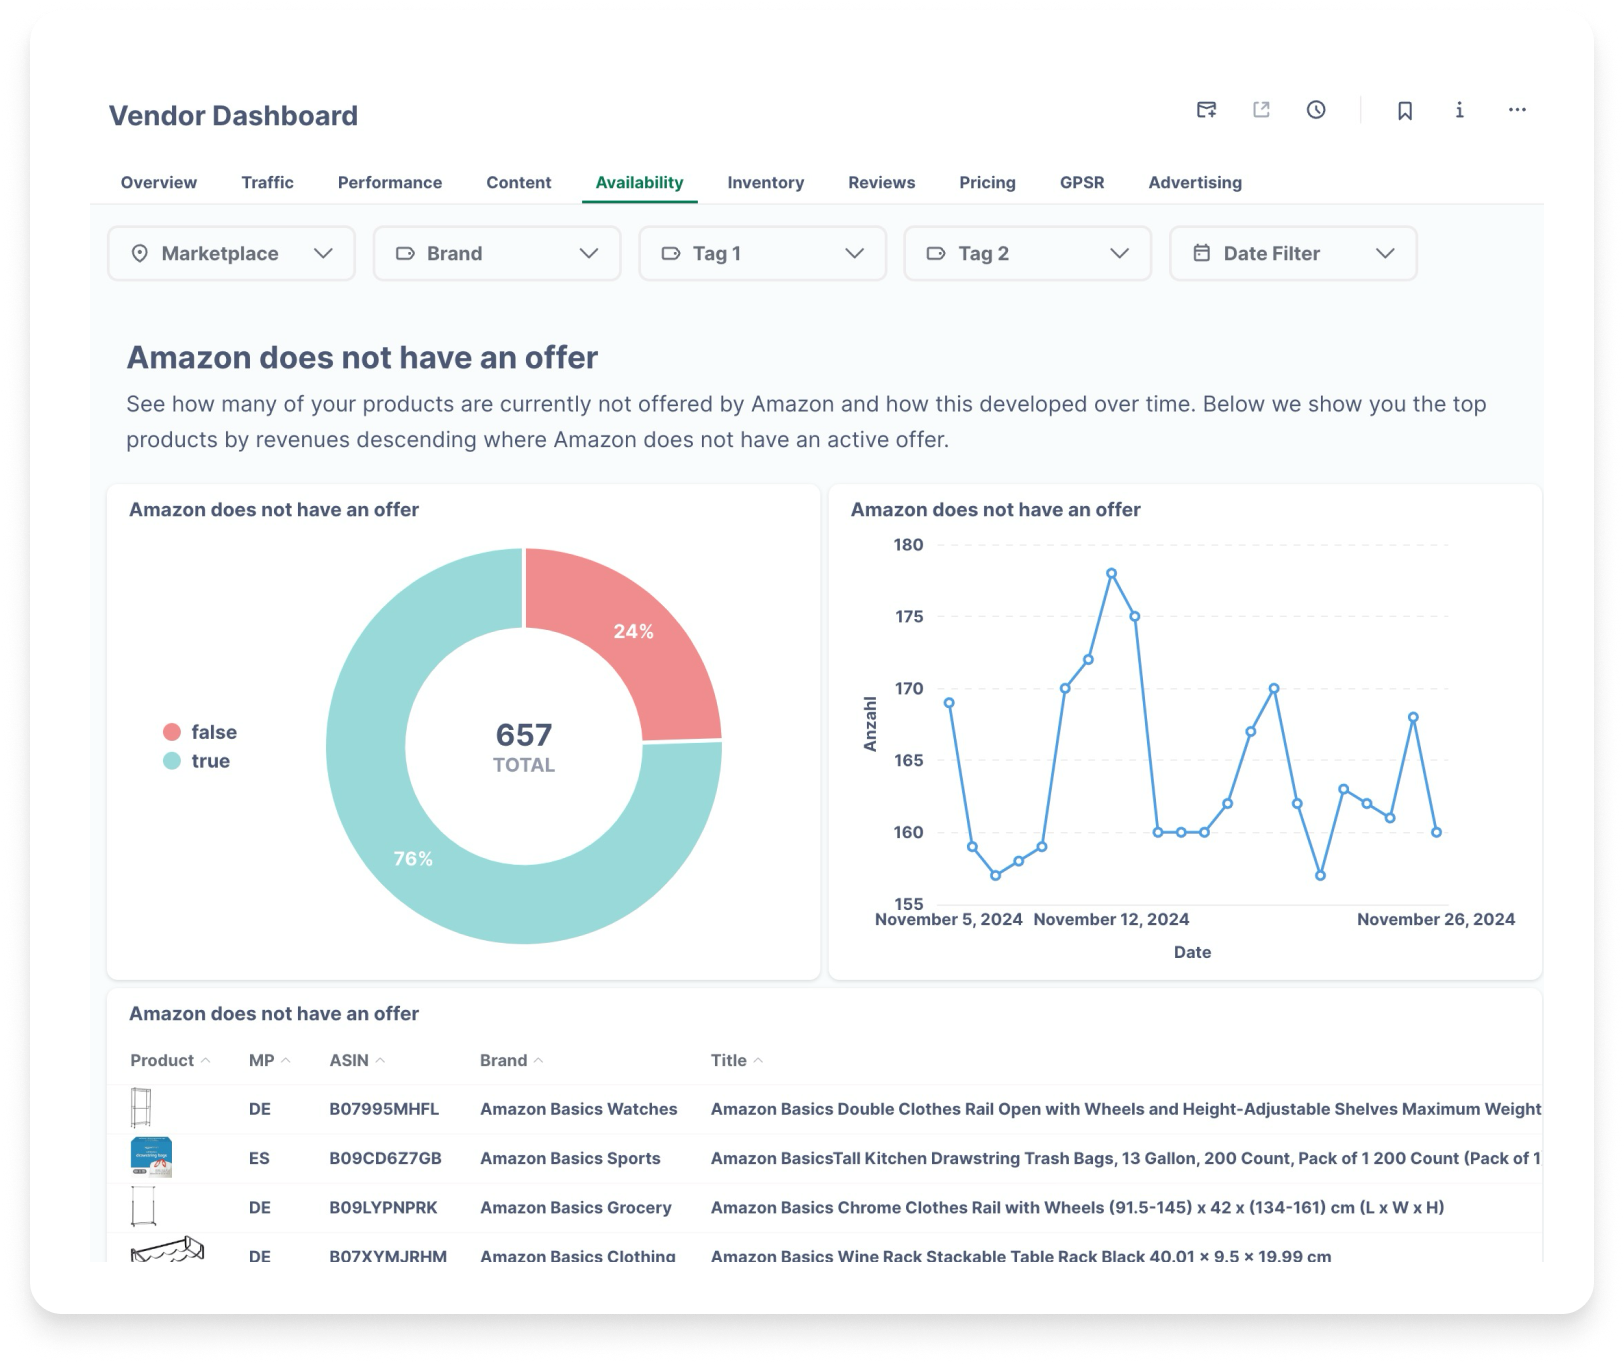Open the Performance tab

pos(390,183)
